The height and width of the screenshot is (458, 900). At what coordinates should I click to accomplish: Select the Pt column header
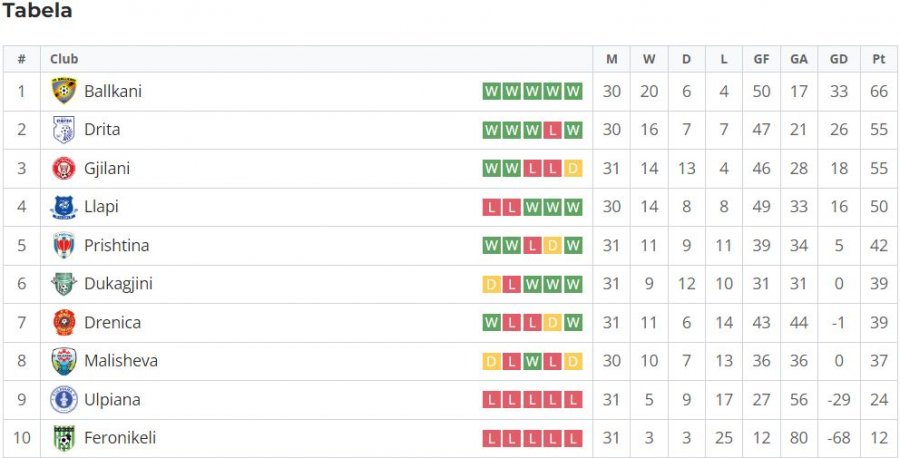[879, 59]
